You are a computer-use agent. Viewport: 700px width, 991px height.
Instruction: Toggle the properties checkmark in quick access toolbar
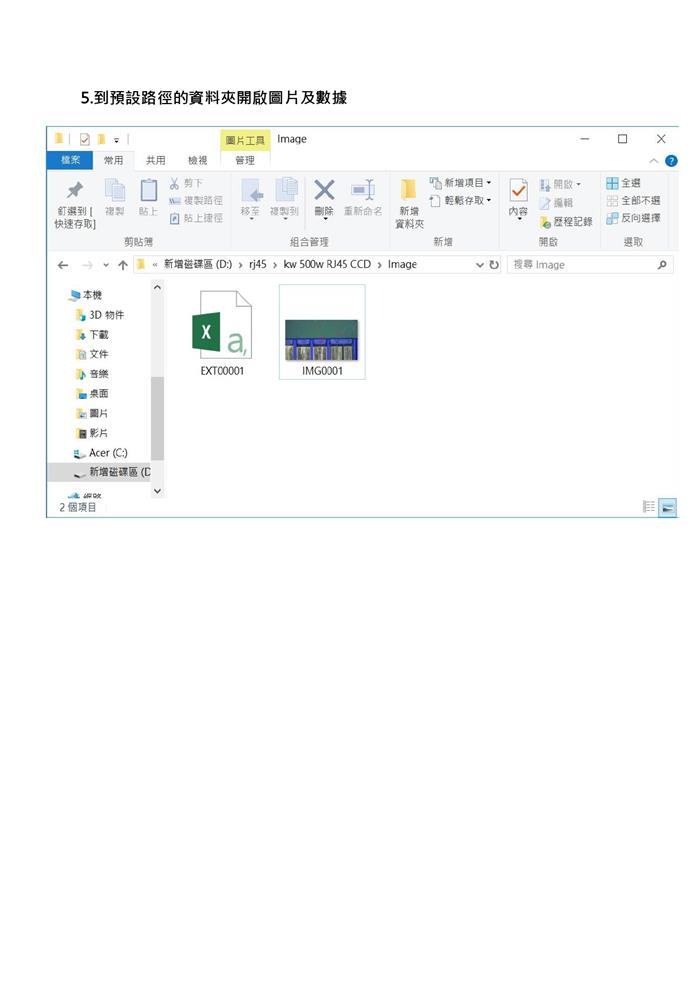click(x=85, y=139)
